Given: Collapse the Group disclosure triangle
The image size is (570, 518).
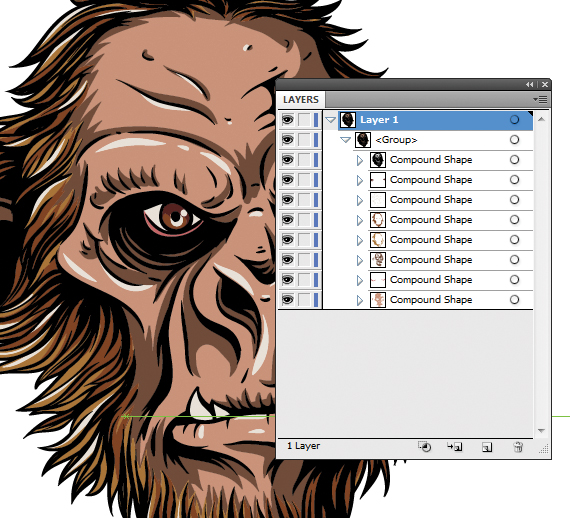Looking at the screenshot, I should coord(345,140).
